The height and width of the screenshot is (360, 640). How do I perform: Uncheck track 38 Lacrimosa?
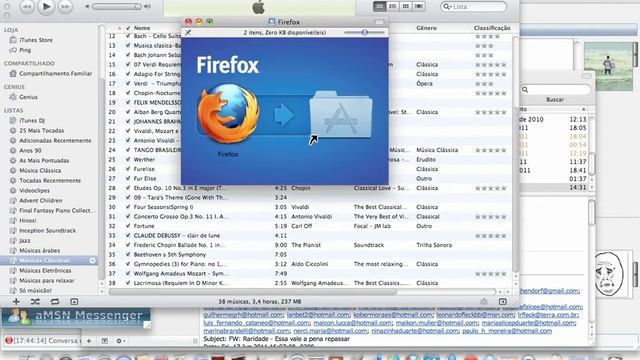pyautogui.click(x=128, y=283)
